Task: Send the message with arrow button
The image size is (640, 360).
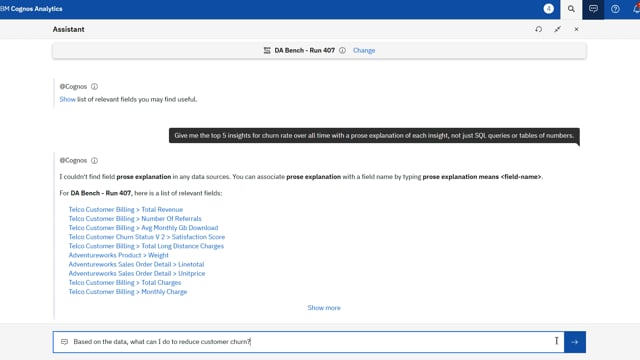Action: (575, 342)
